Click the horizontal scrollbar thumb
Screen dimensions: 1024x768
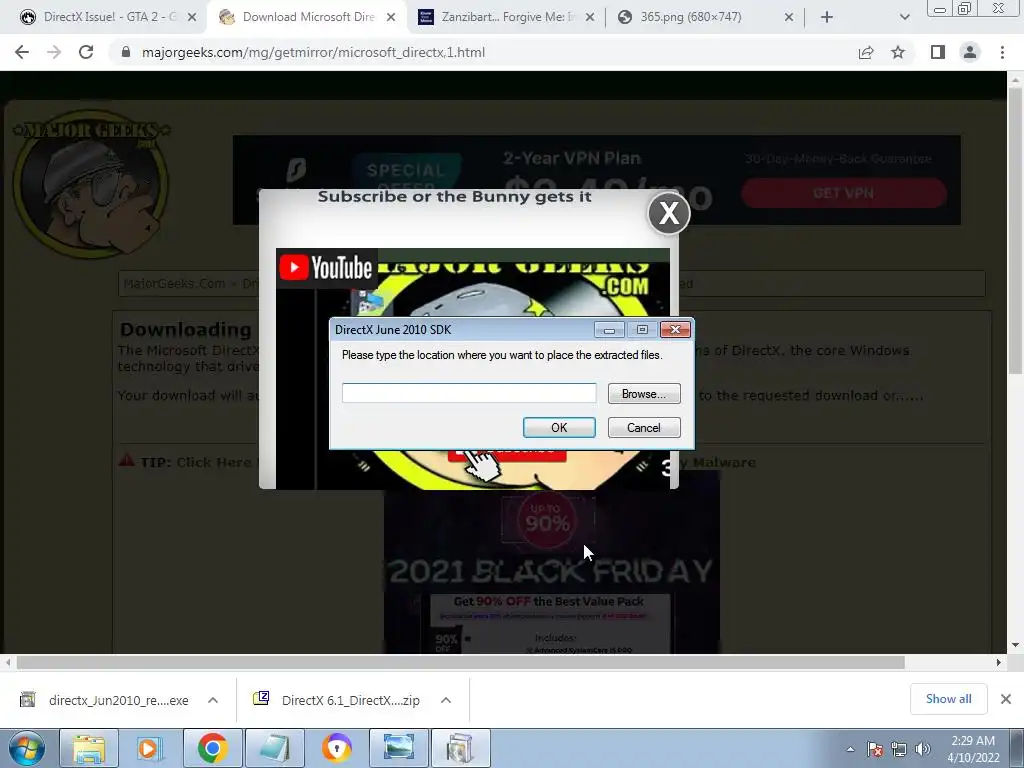pos(460,662)
